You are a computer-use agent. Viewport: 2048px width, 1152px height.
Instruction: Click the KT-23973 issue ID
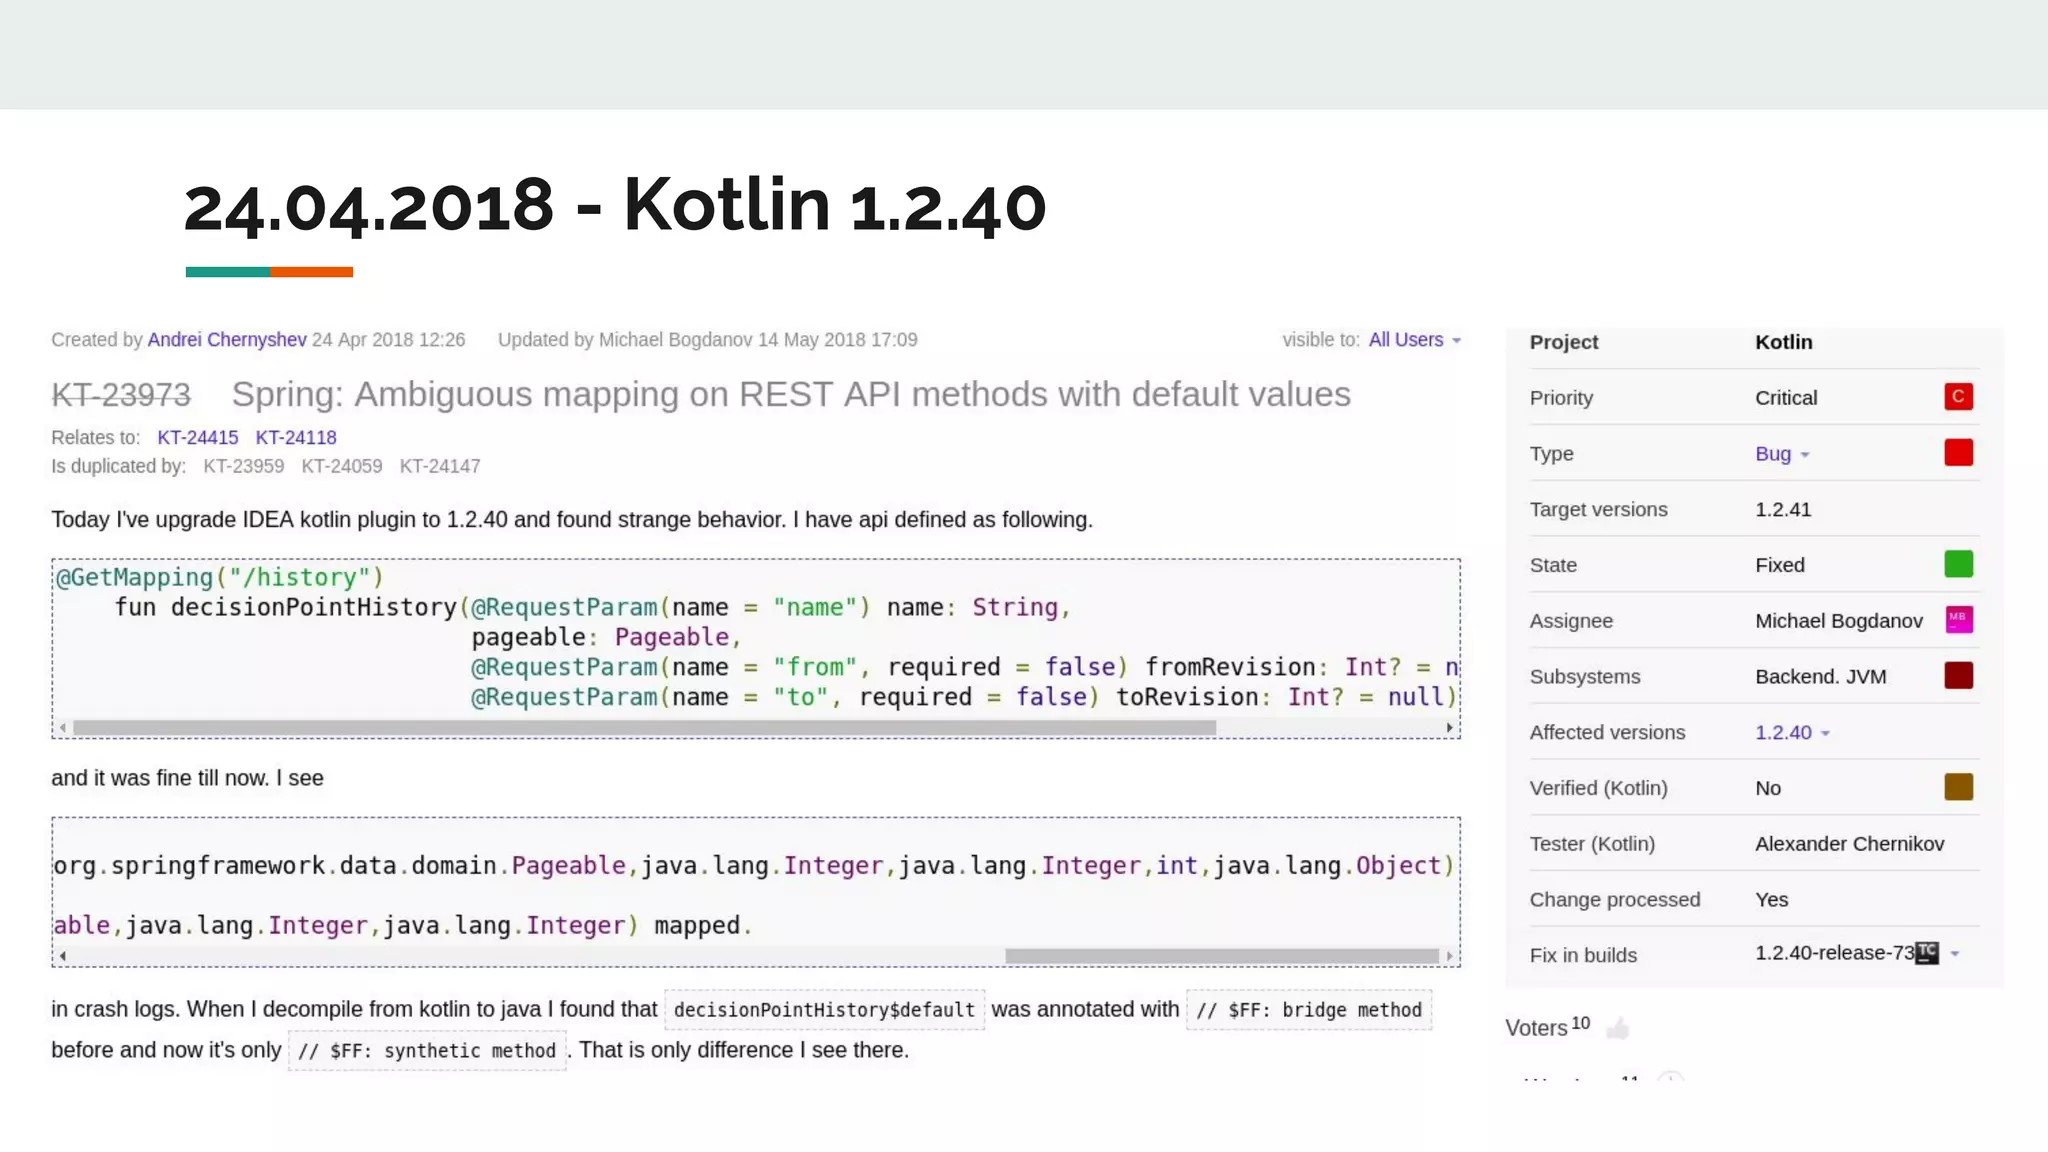[x=121, y=395]
